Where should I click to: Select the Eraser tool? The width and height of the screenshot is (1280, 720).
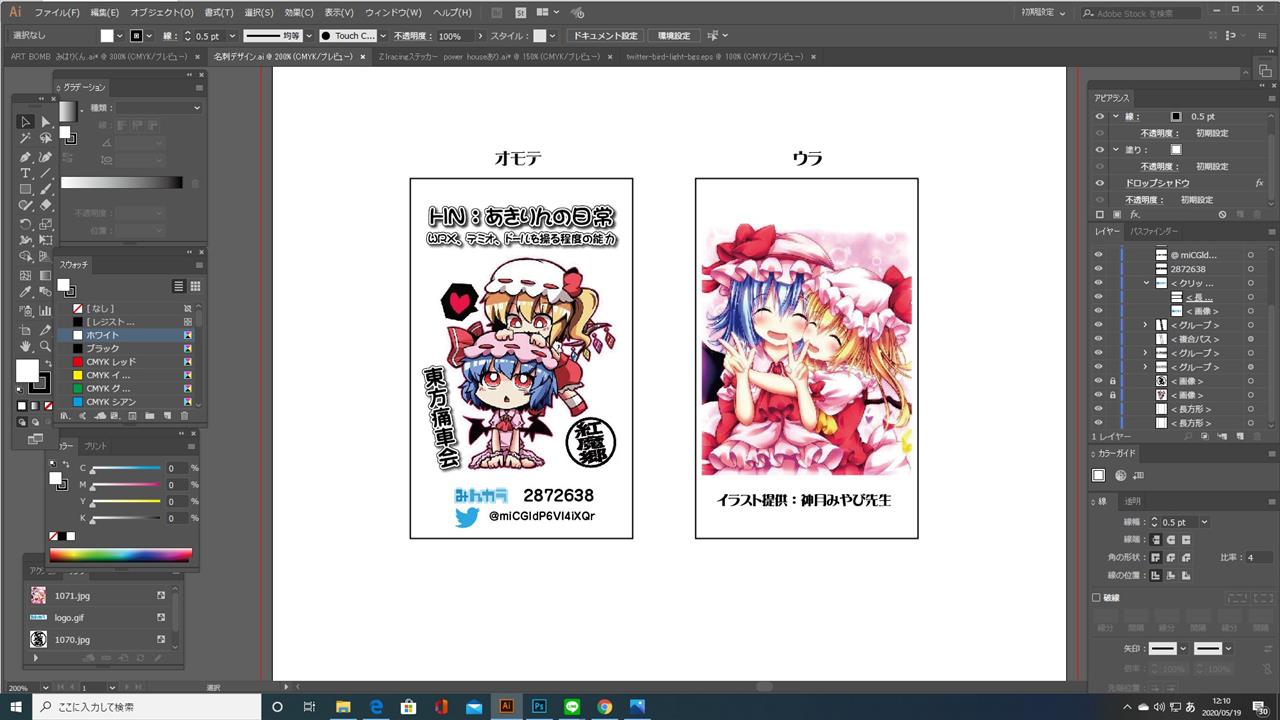(45, 207)
